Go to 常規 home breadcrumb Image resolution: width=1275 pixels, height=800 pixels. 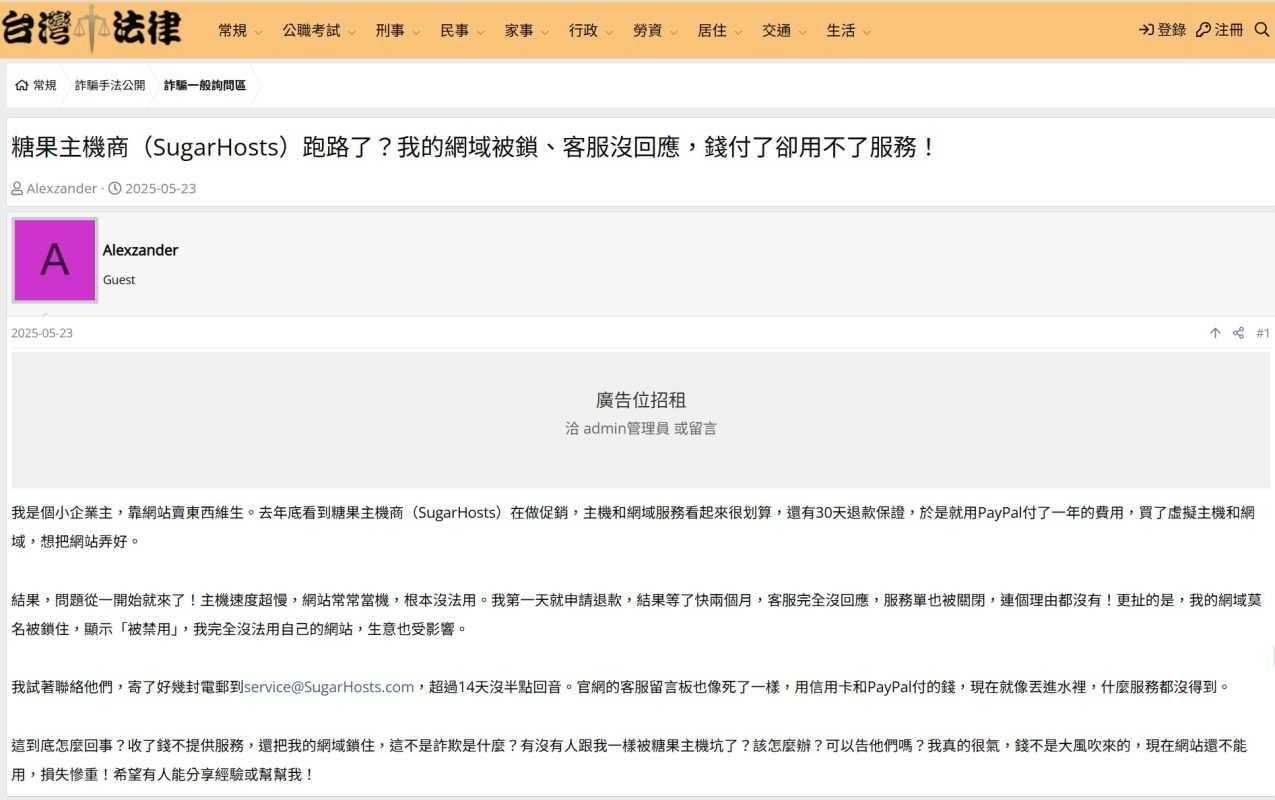click(36, 86)
